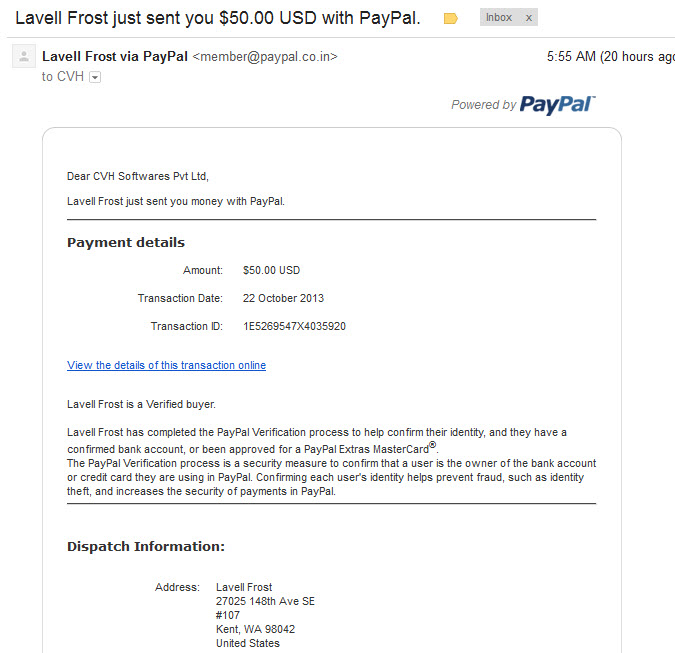Click the "Payment details" heading
The image size is (675, 653).
tap(126, 243)
